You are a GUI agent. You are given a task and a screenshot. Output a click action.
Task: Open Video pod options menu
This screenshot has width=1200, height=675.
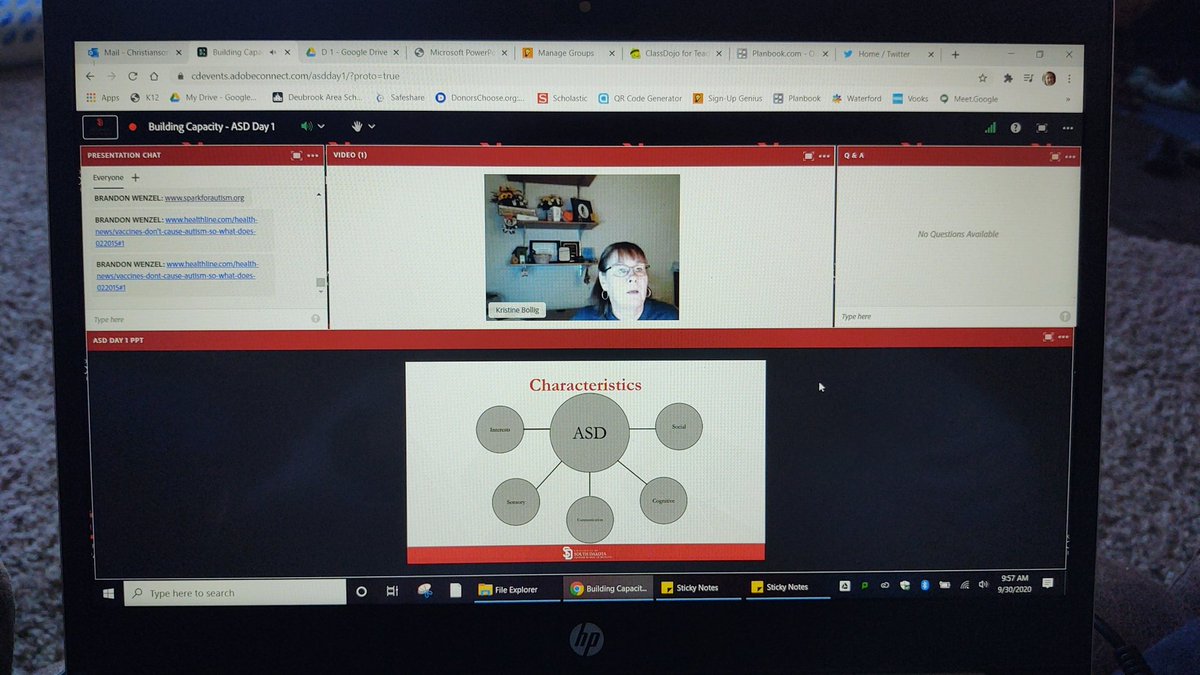click(x=824, y=156)
